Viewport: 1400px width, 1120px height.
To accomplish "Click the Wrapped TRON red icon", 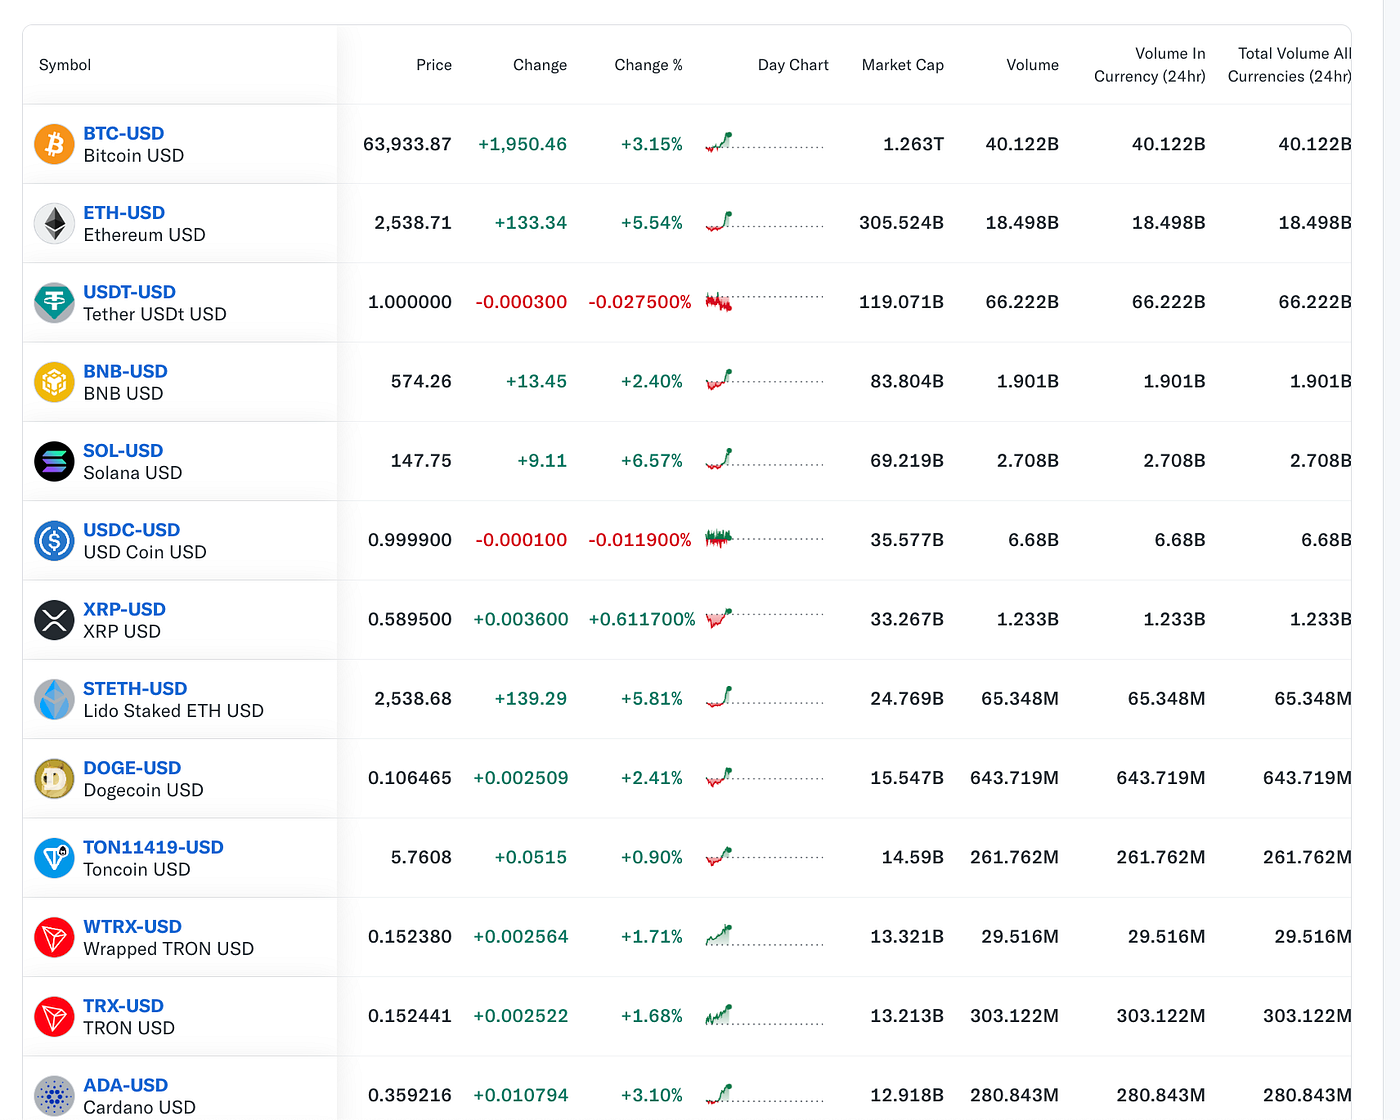I will pyautogui.click(x=54, y=937).
